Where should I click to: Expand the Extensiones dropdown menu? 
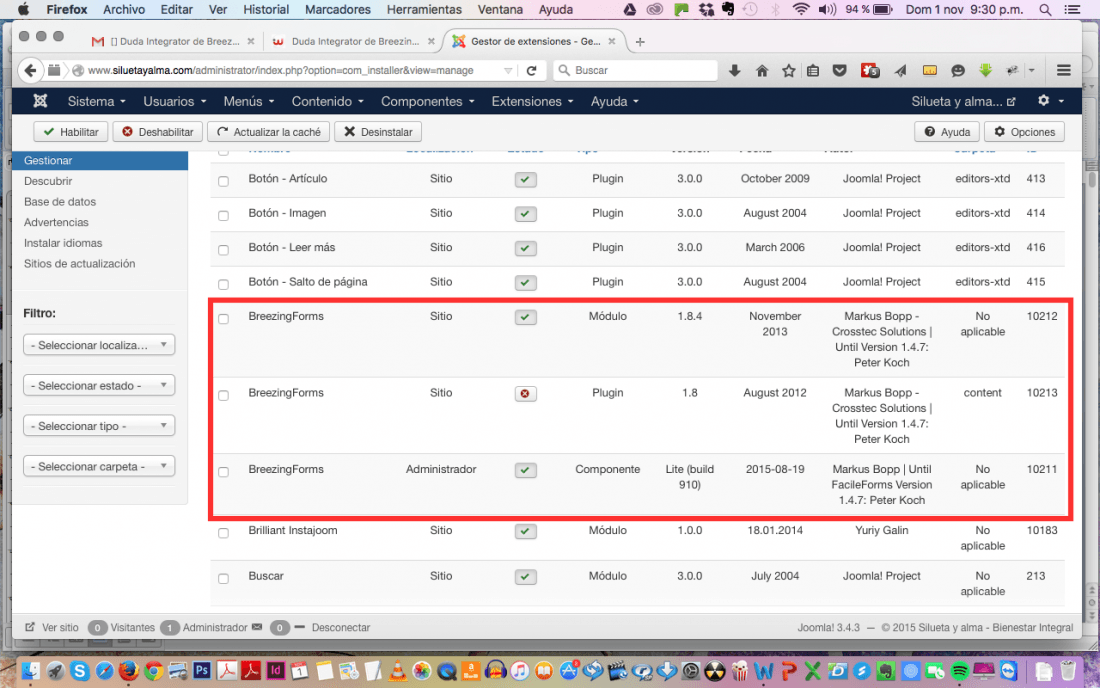[532, 102]
